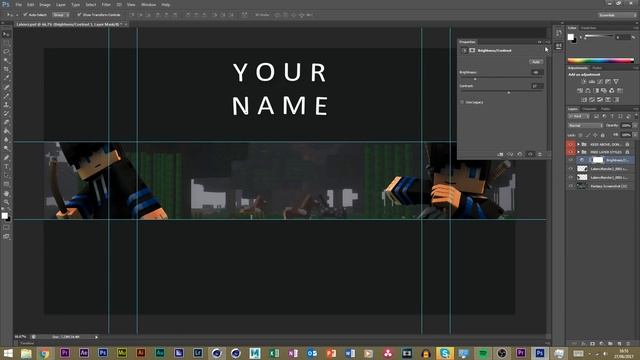Toggle layer visibility in Properties panel footer

point(530,154)
